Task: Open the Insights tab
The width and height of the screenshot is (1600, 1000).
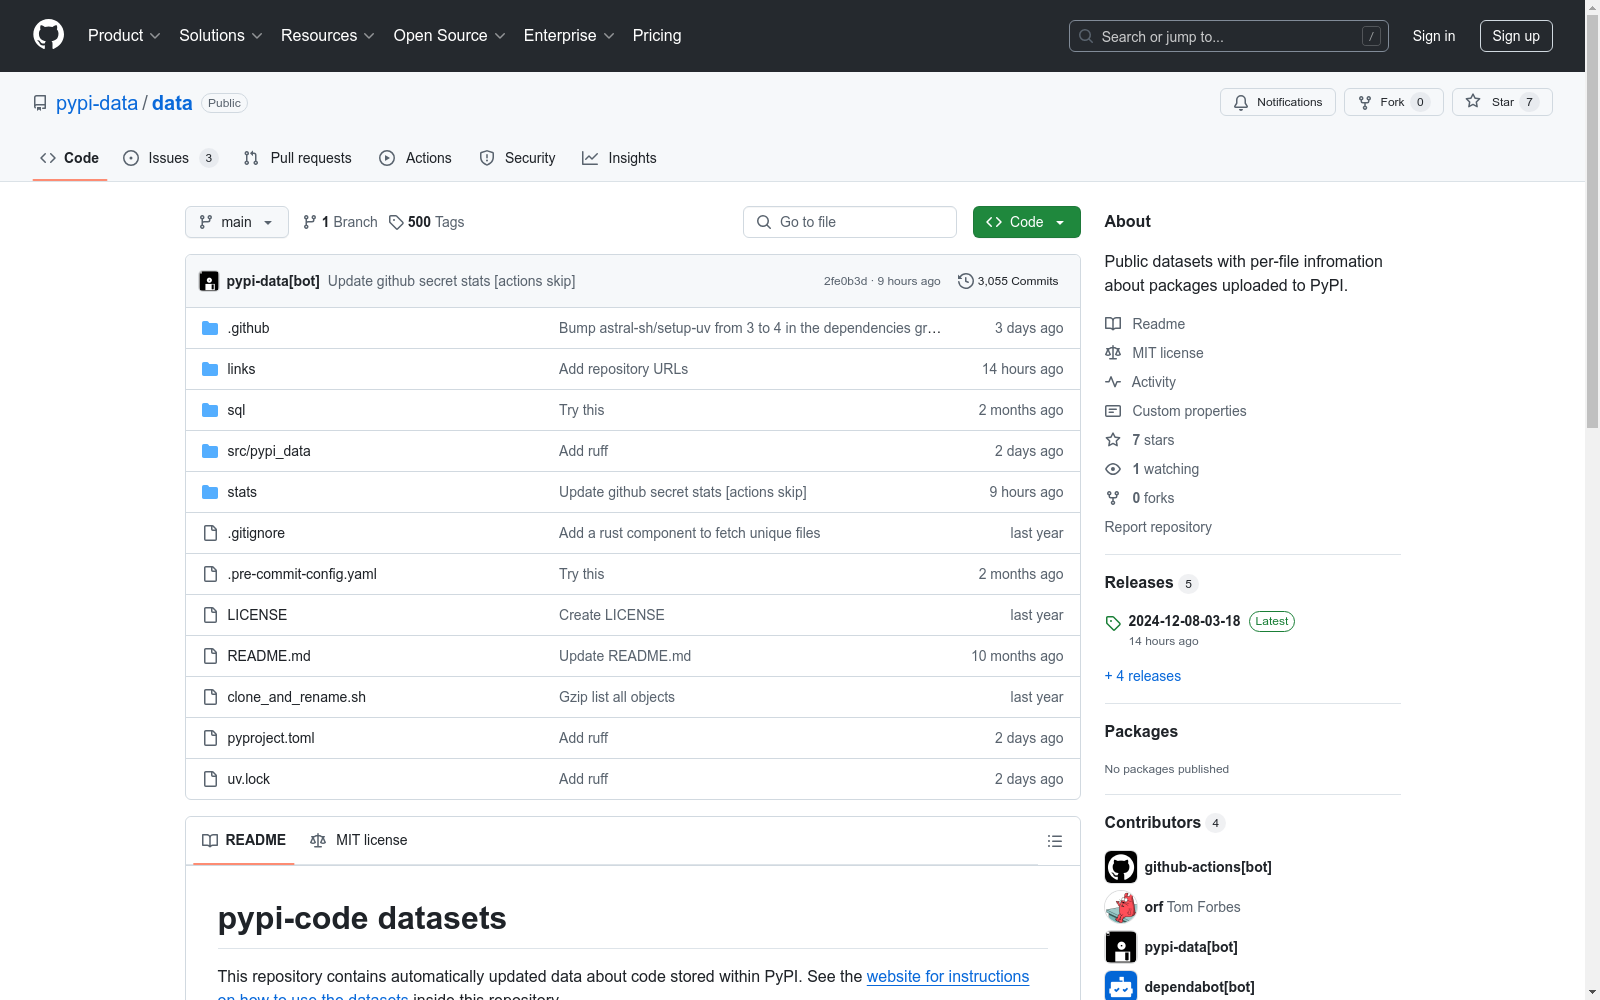Action: tap(620, 158)
